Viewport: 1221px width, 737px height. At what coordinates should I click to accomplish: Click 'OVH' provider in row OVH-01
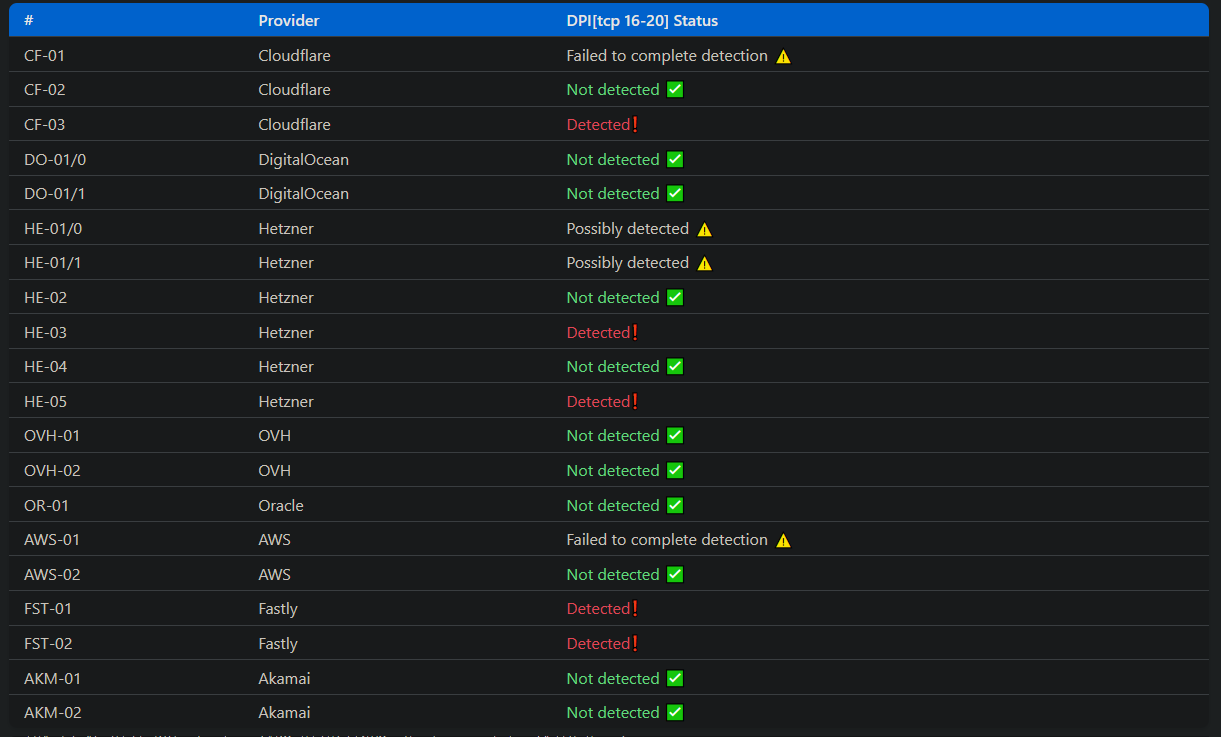[275, 435]
